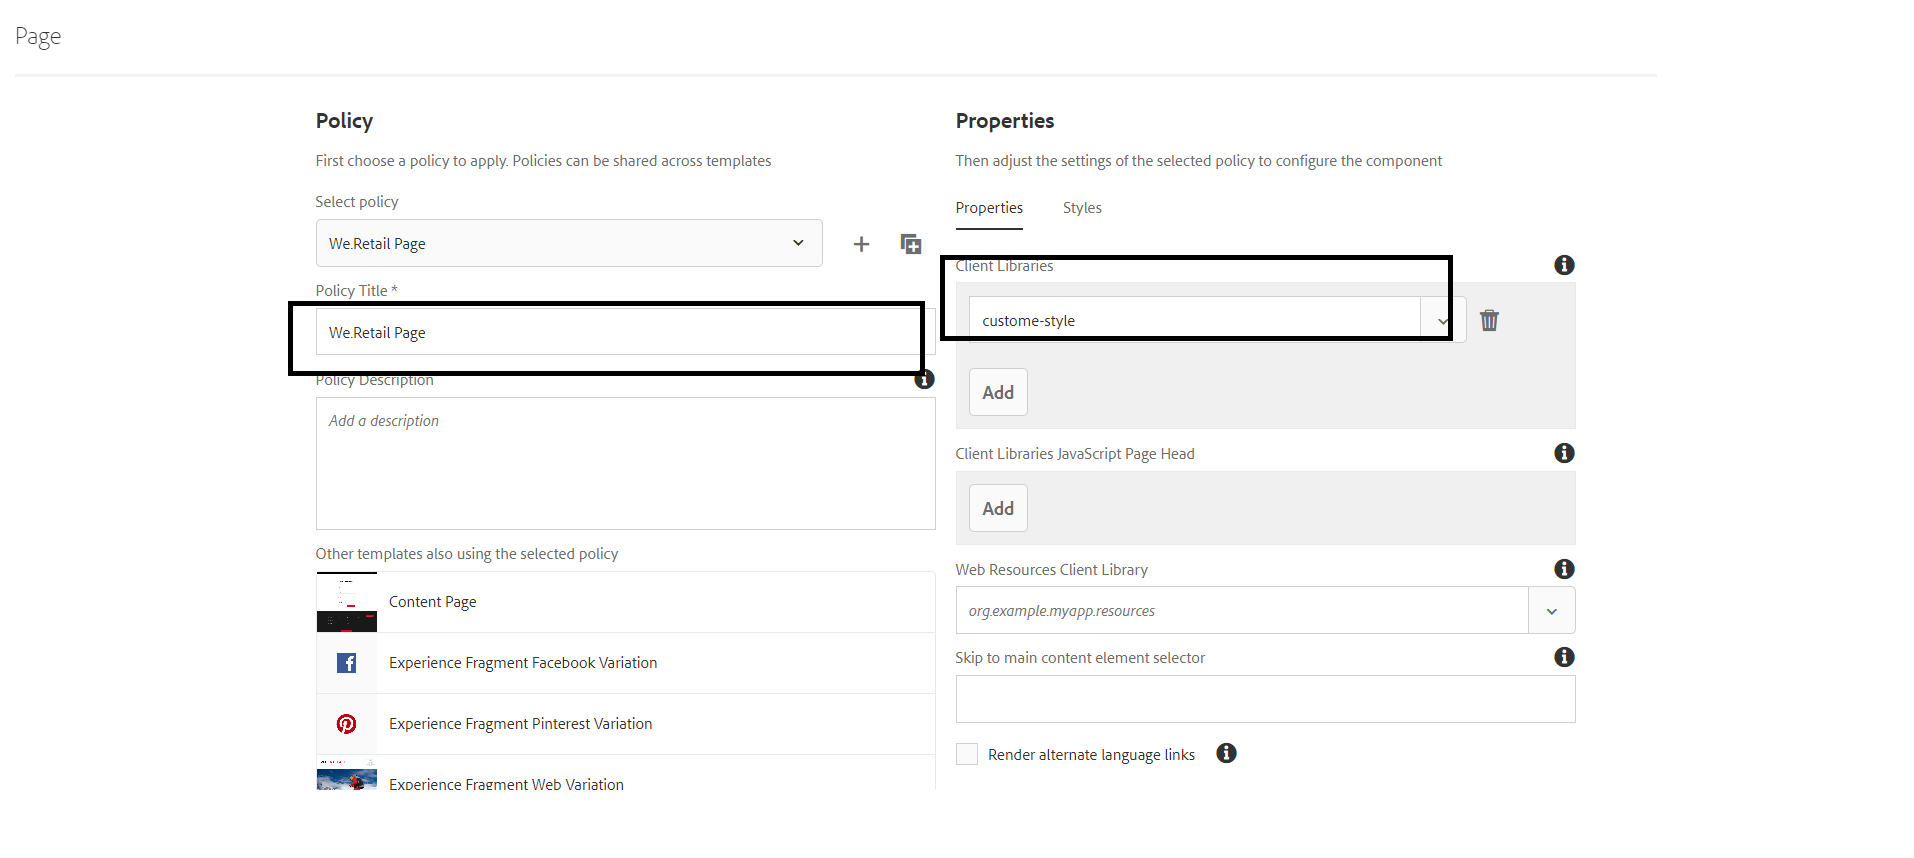Click the plus icon to create new policy
The width and height of the screenshot is (1914, 858).
tap(861, 244)
